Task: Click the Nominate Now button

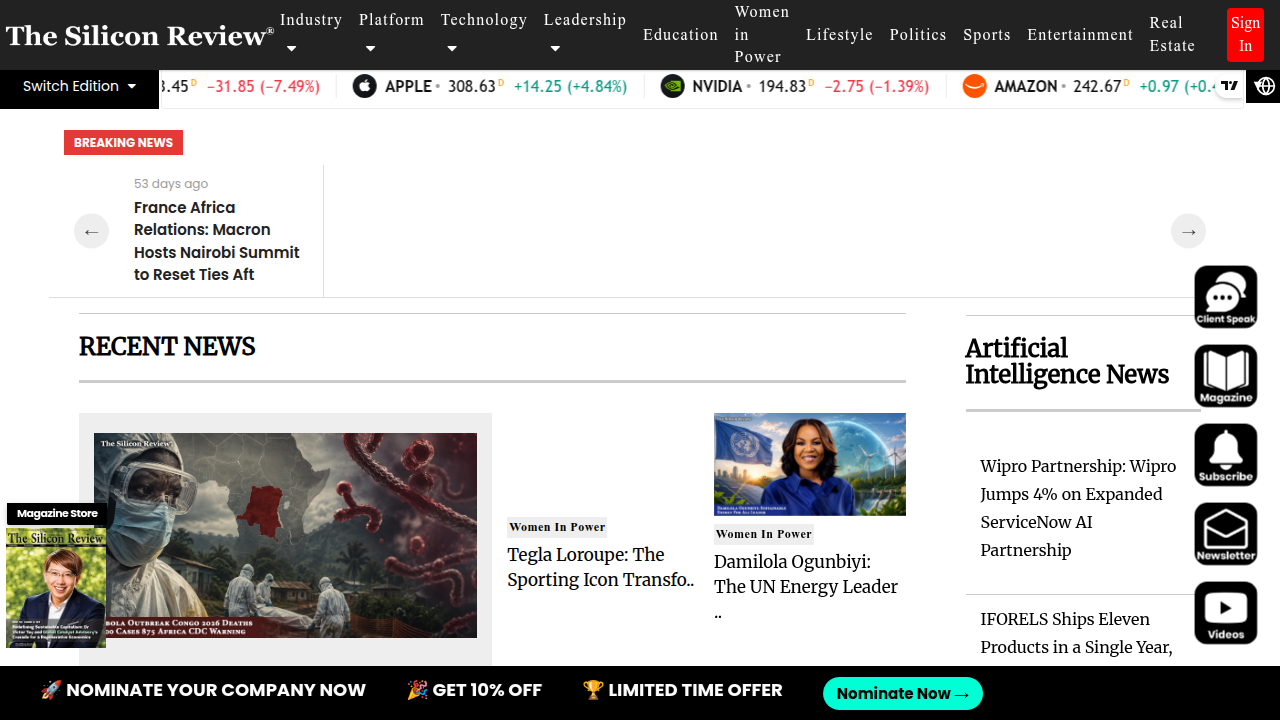Action: (903, 693)
